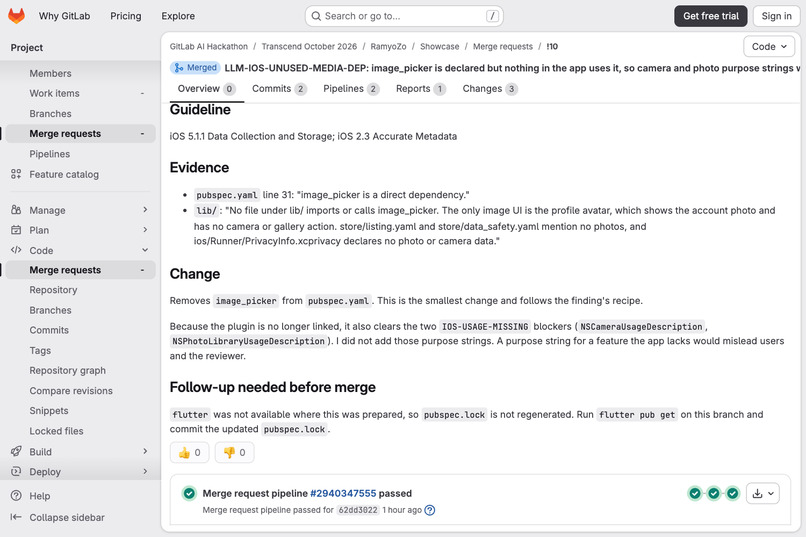The width and height of the screenshot is (806, 537).
Task: Click the Feature catalog grid icon
Action: [x=16, y=174]
